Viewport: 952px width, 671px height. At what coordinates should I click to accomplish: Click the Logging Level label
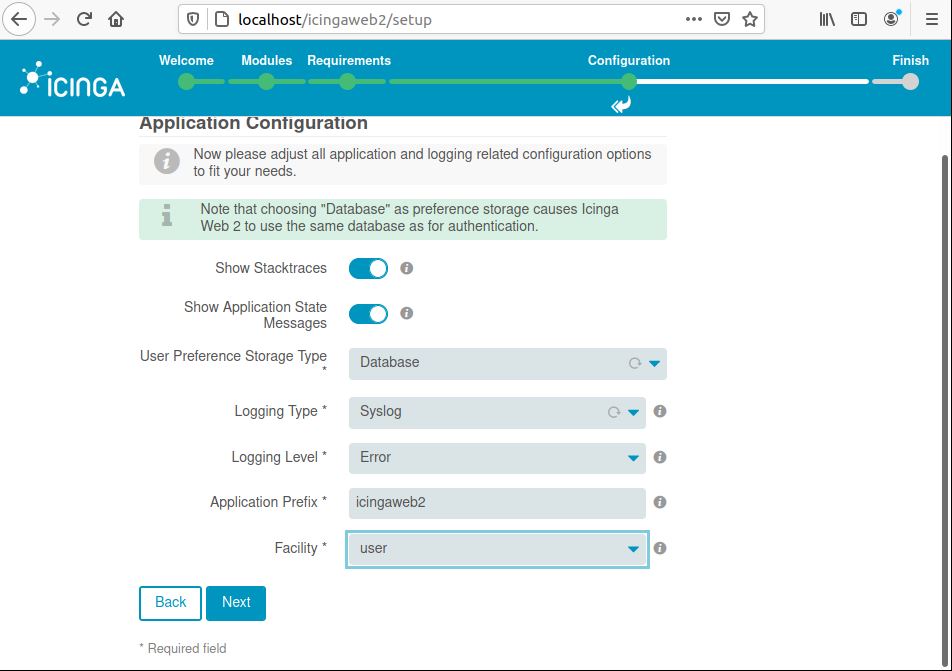[x=279, y=457]
